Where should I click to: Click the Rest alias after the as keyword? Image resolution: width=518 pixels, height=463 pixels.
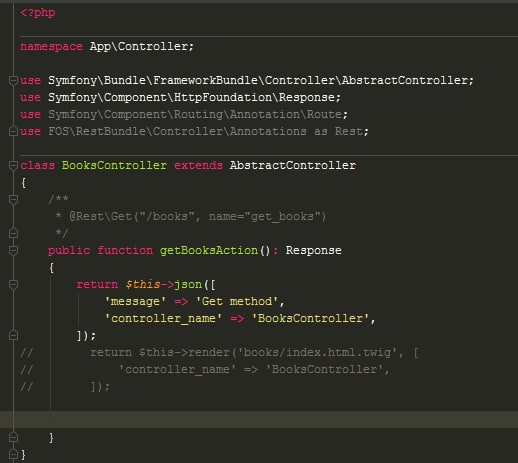tap(349, 131)
